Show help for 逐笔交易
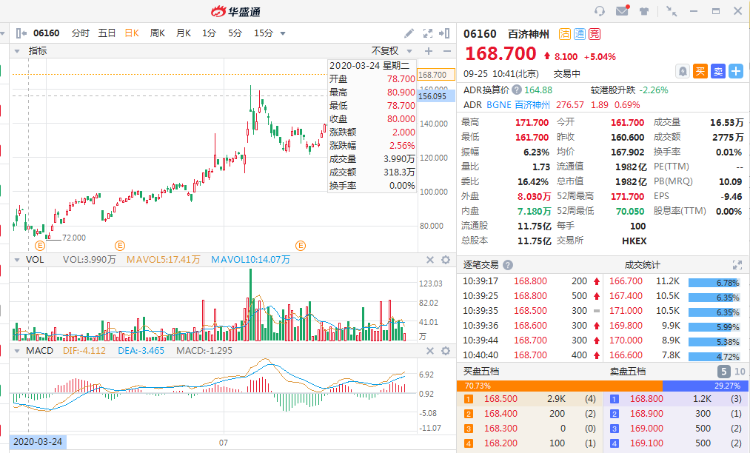 coord(508,265)
